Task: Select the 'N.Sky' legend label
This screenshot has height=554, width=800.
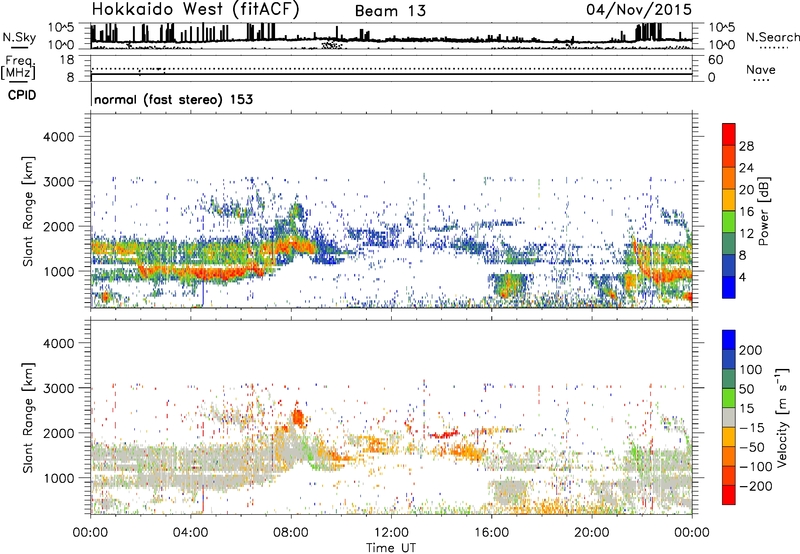Action: pos(19,37)
